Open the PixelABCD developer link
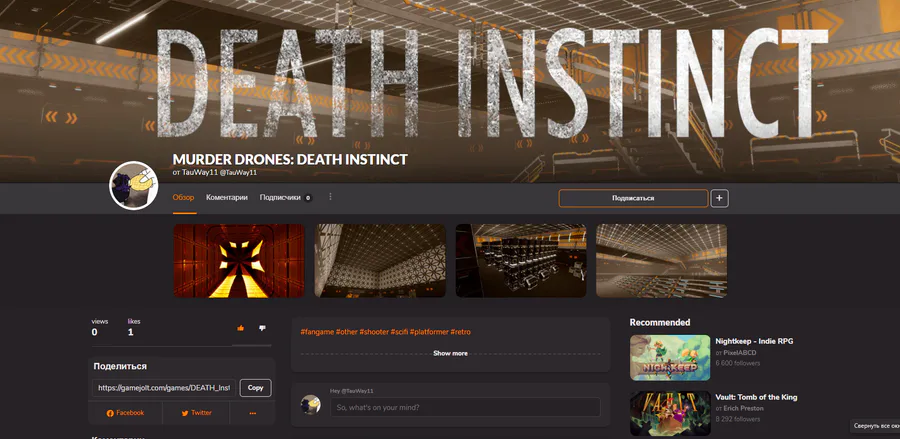Viewport: 900px width, 439px height. (739, 352)
